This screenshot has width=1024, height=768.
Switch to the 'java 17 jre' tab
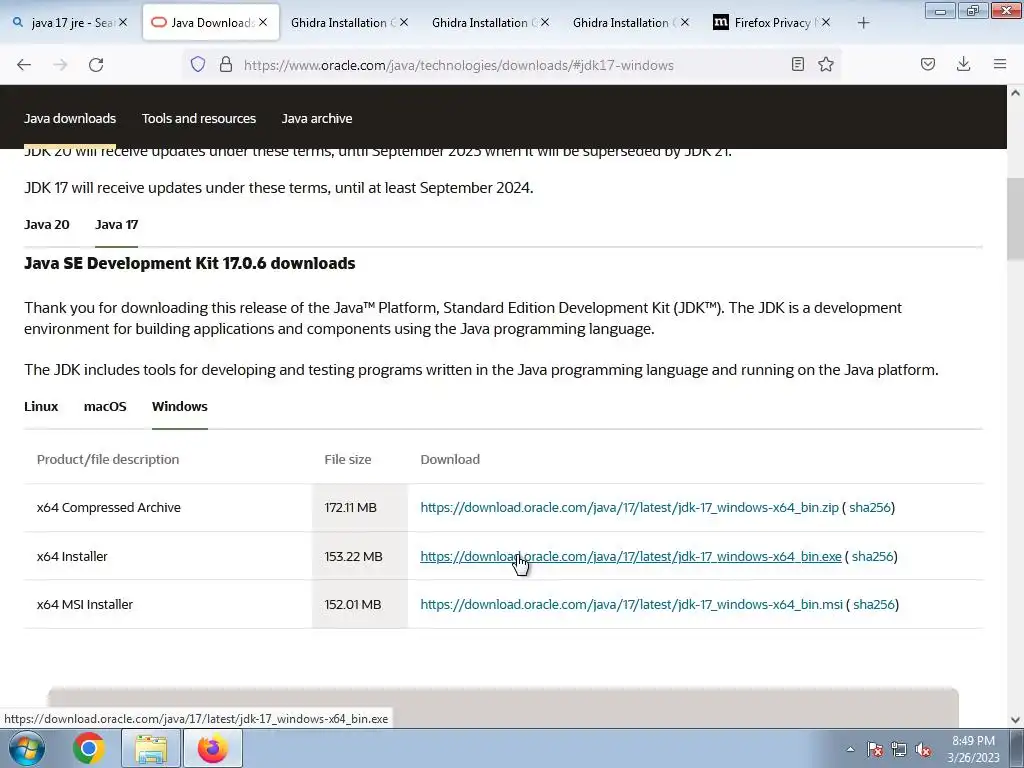click(72, 22)
